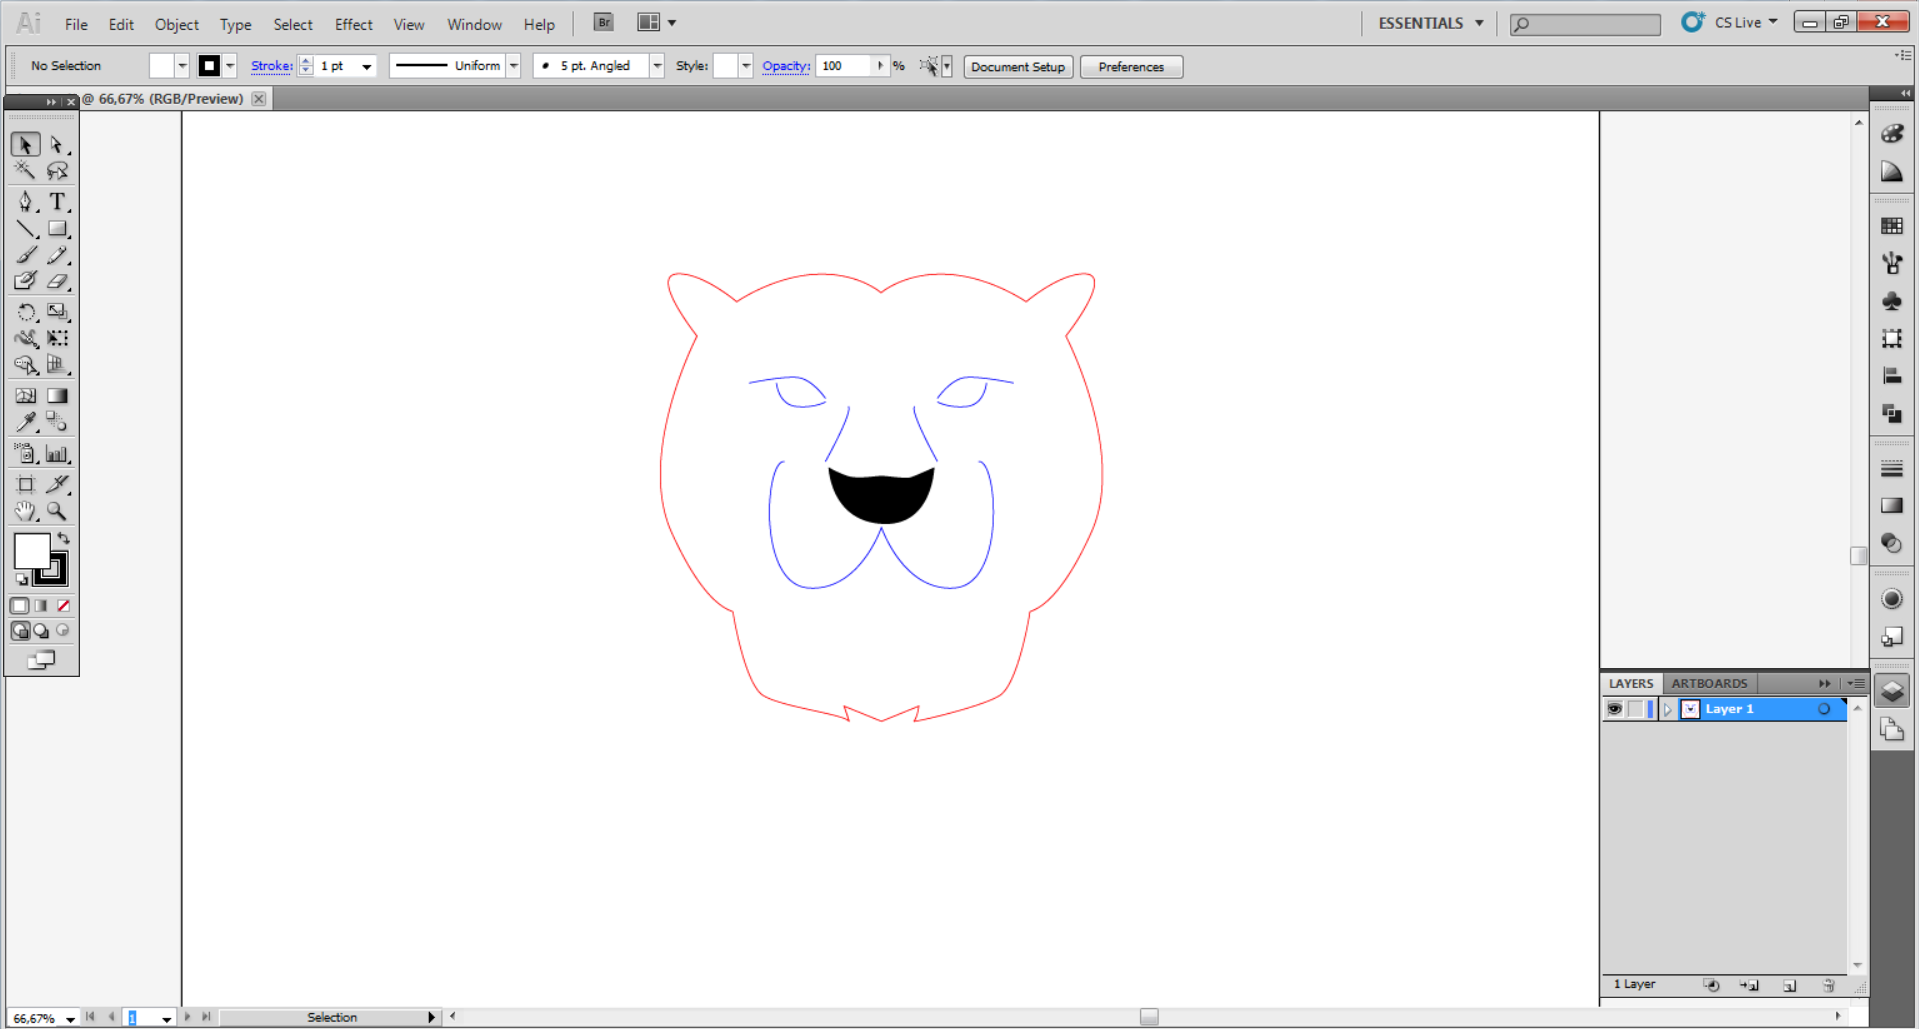The width and height of the screenshot is (1919, 1029).
Task: Select the Lasso tool
Action: pyautogui.click(x=57, y=171)
